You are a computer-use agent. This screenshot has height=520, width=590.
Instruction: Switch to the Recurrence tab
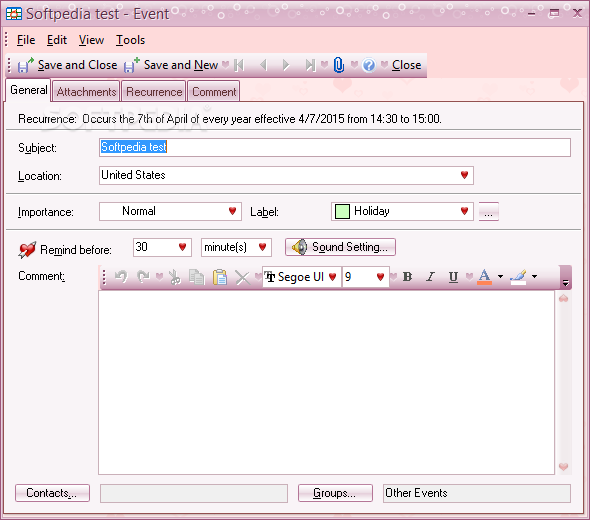[154, 91]
